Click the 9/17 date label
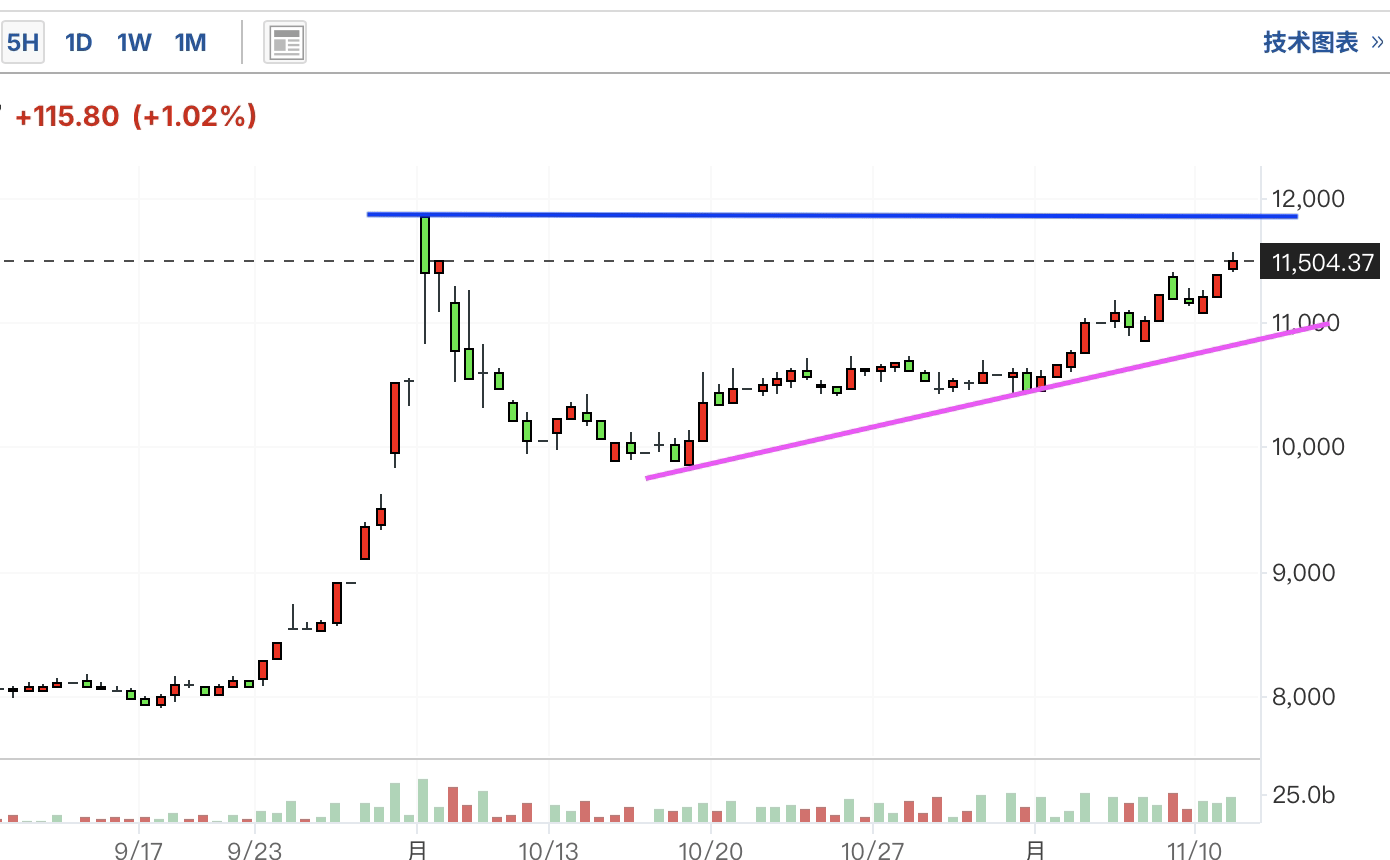Image resolution: width=1390 pixels, height=860 pixels. click(139, 850)
